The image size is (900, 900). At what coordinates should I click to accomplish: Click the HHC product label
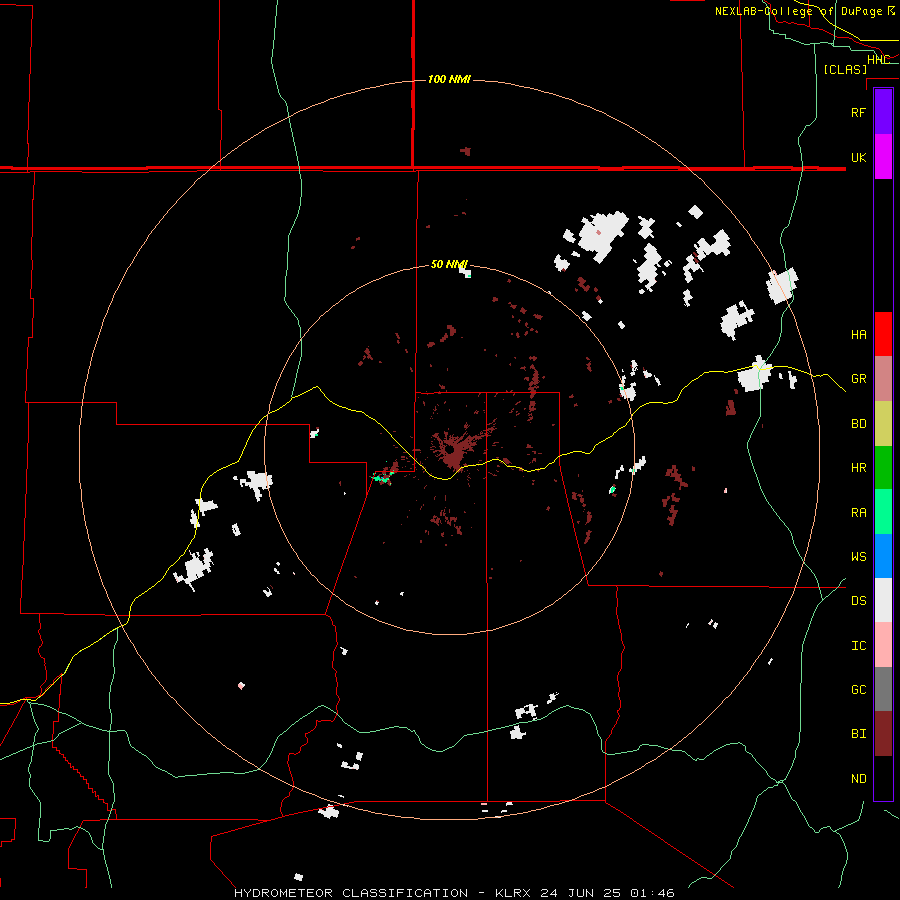pyautogui.click(x=878, y=60)
